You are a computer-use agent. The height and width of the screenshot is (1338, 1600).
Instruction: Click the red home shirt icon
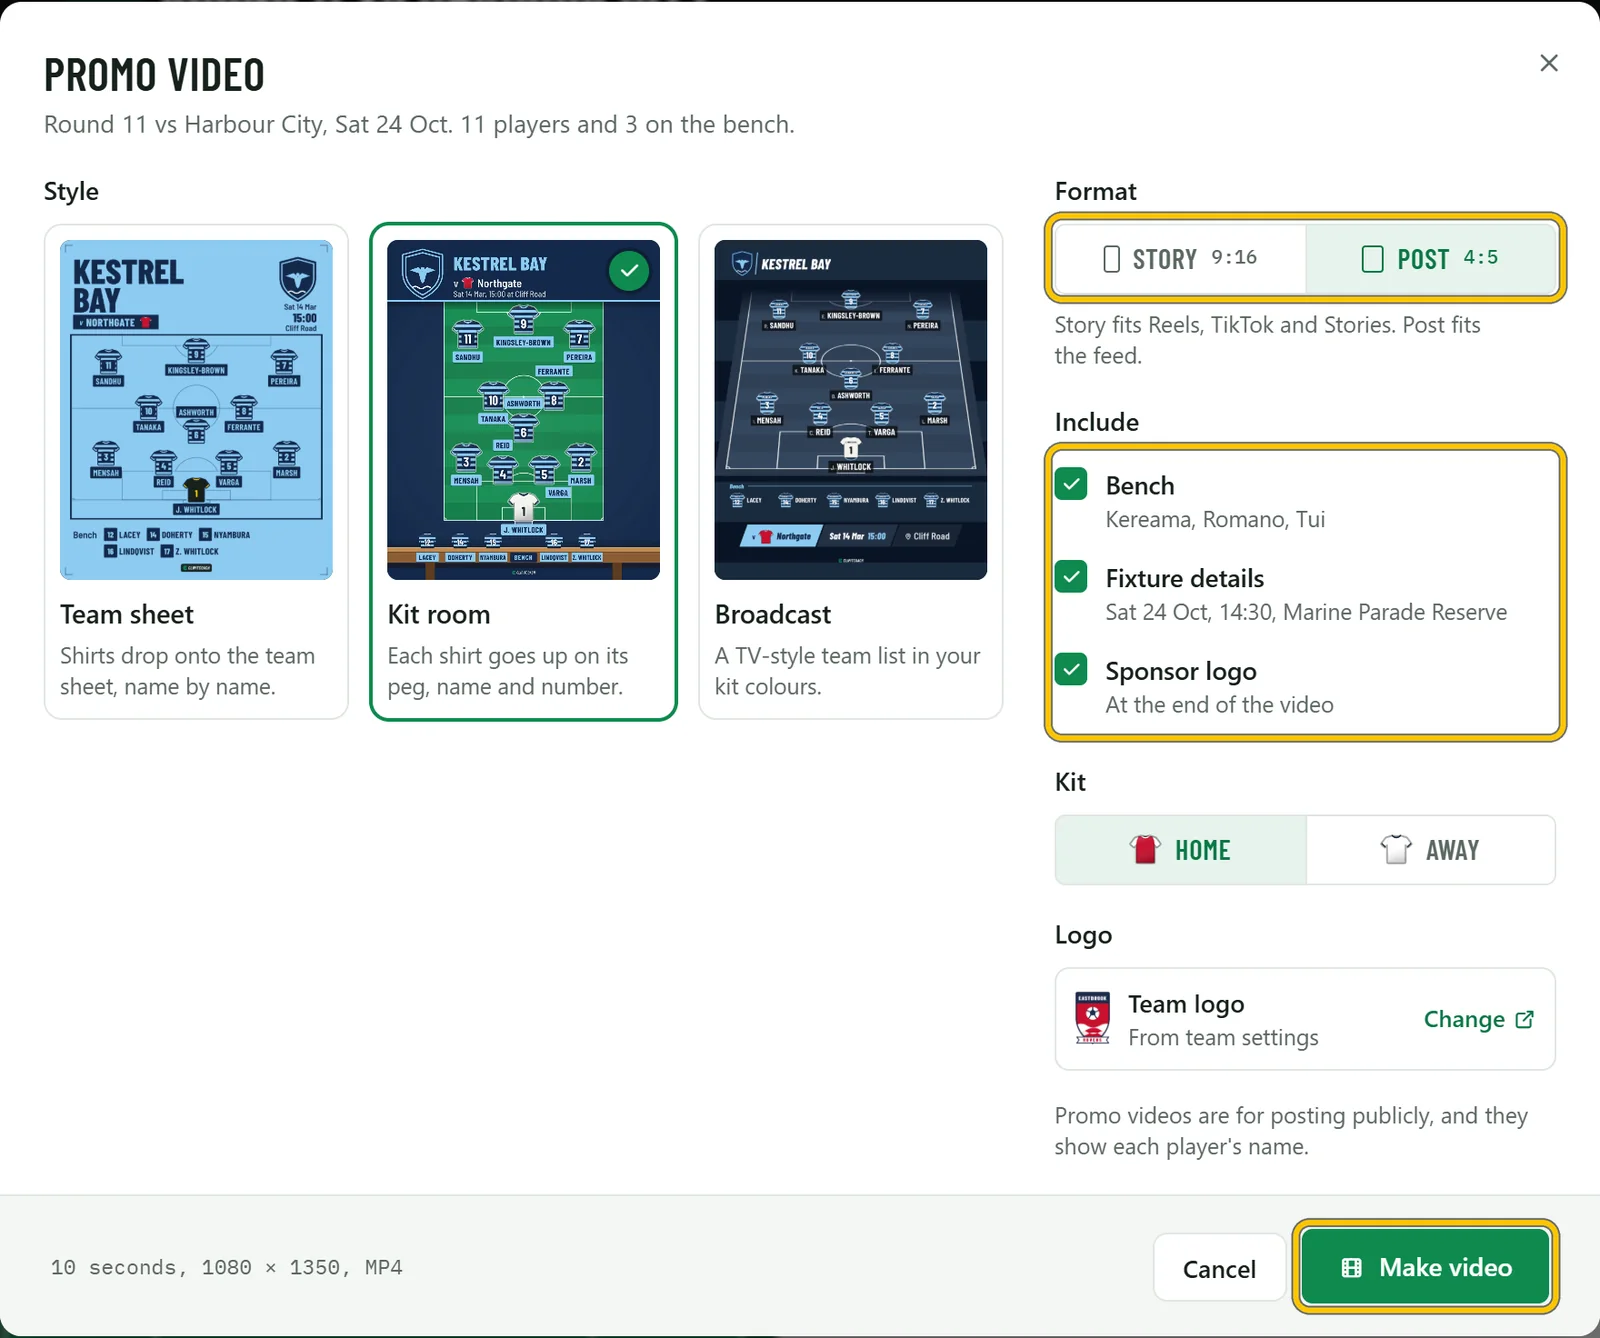coord(1145,849)
